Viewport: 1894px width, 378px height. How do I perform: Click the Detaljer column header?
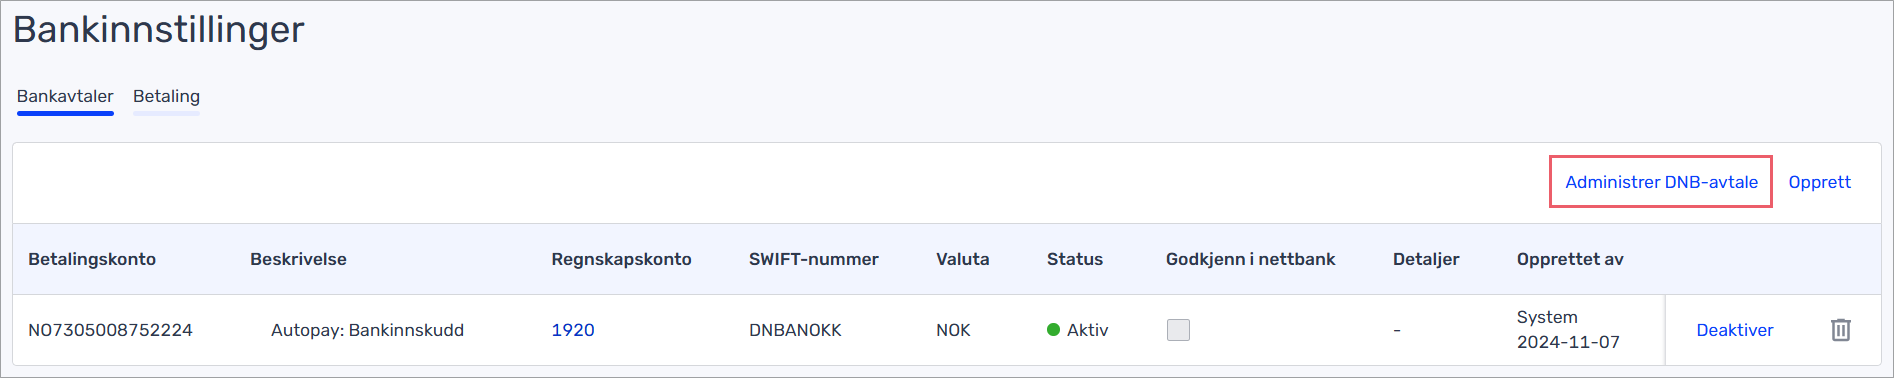tap(1425, 259)
